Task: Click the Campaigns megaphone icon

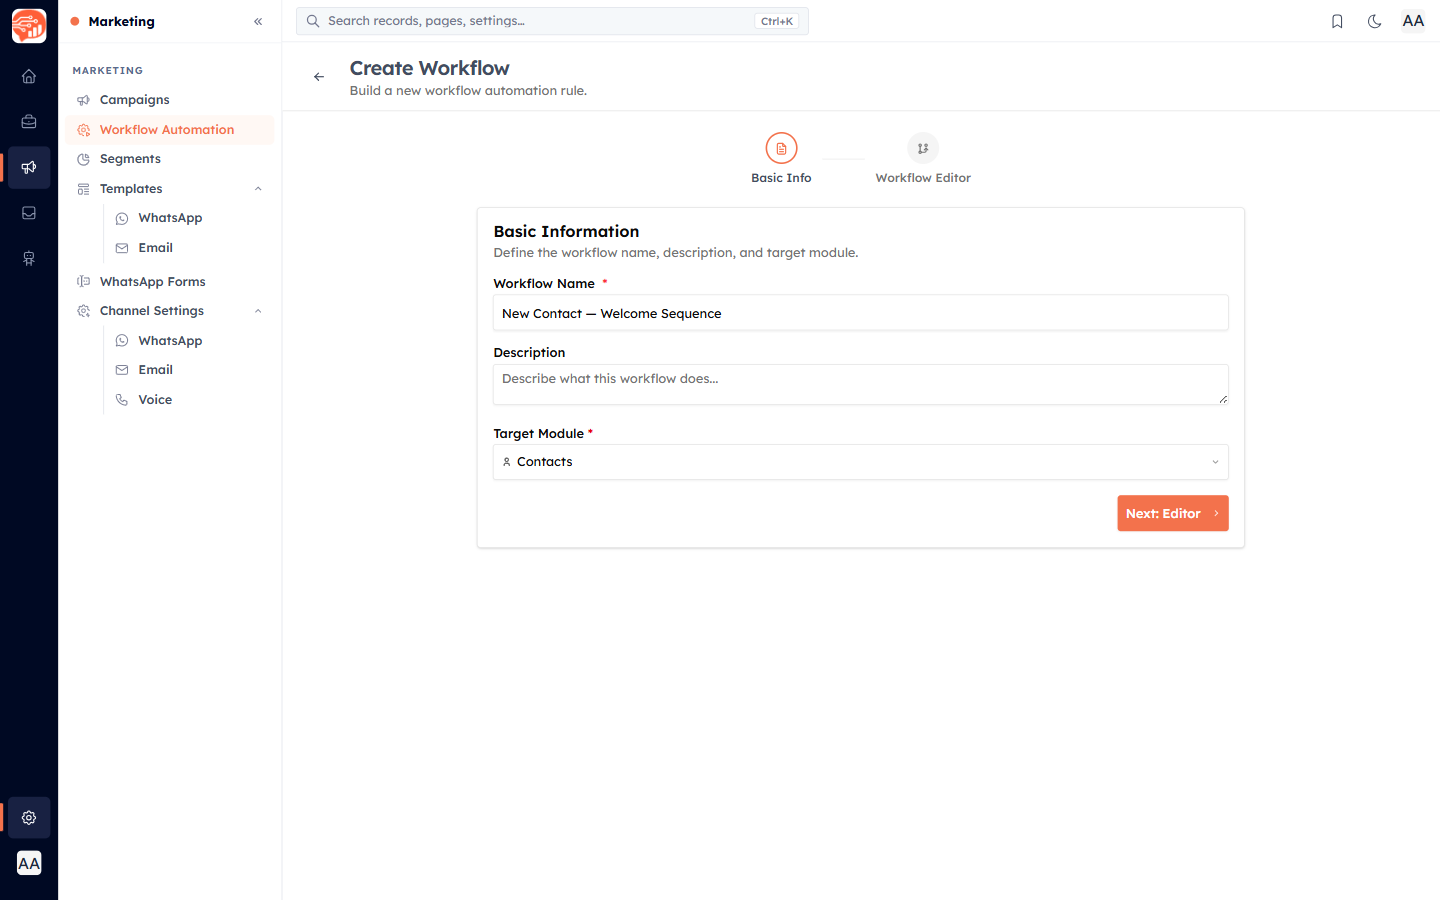Action: 83,100
